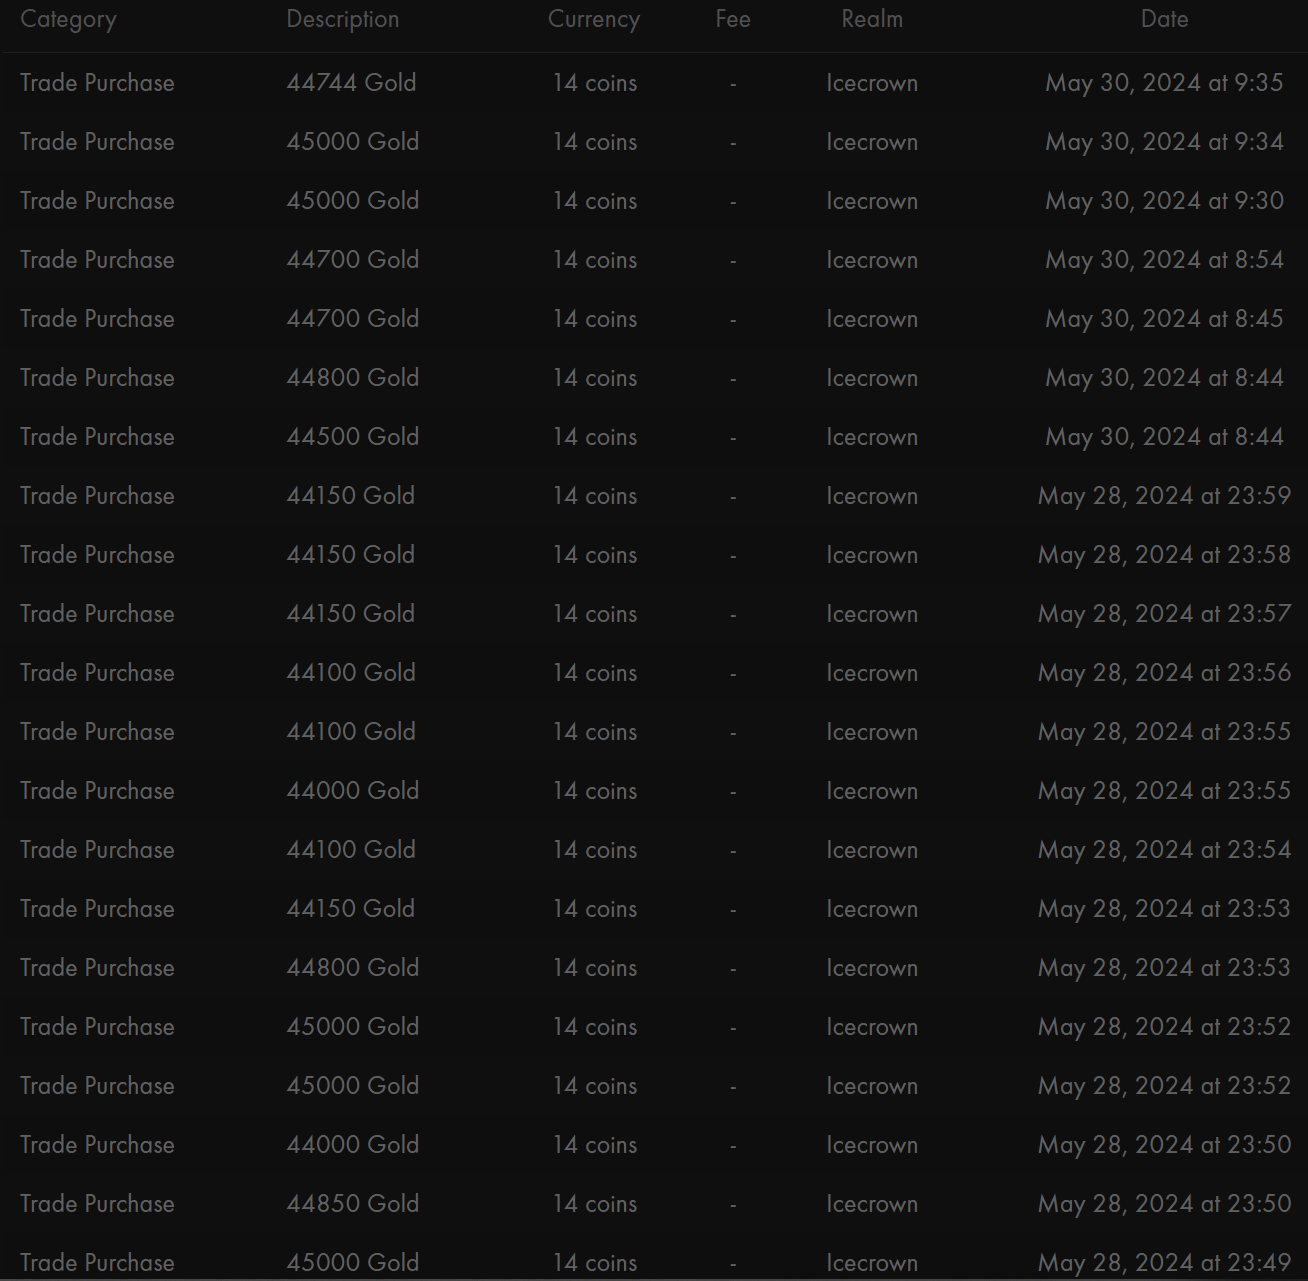Click 45000 Gold in the 23:49 row
1308x1281 pixels.
coord(352,1263)
